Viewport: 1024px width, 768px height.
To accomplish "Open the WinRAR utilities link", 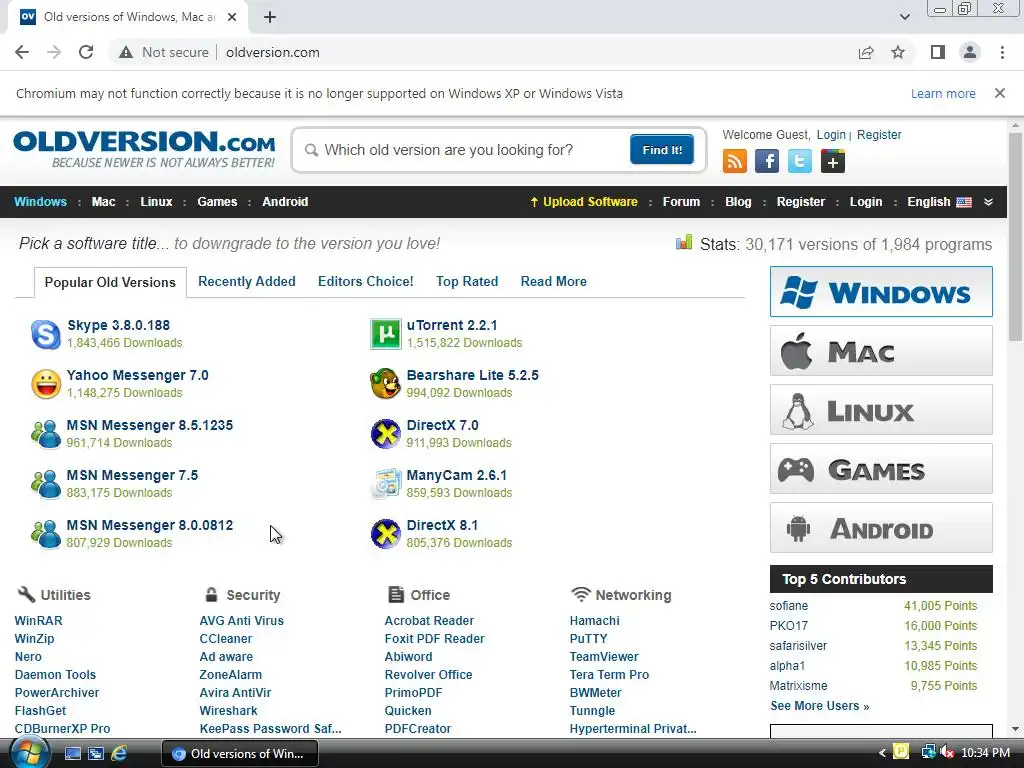I will click(39, 621).
